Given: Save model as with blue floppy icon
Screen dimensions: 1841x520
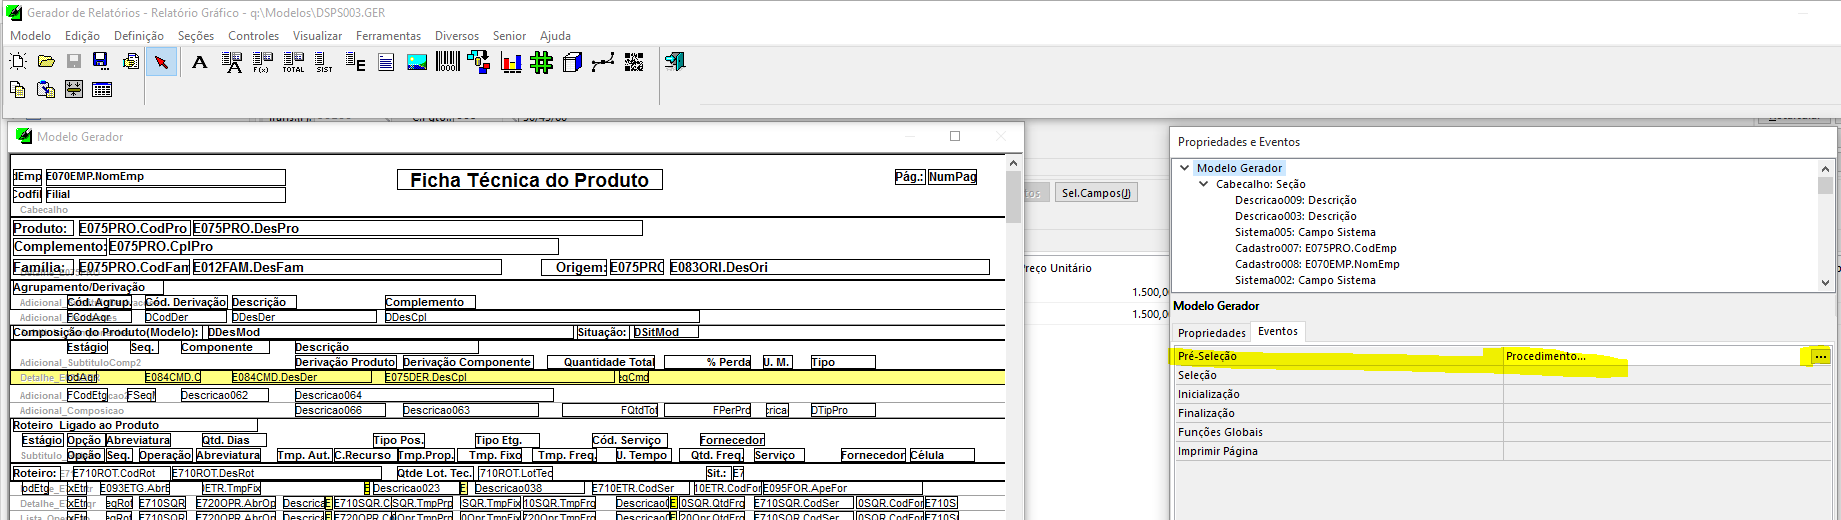Looking at the screenshot, I should click(101, 62).
